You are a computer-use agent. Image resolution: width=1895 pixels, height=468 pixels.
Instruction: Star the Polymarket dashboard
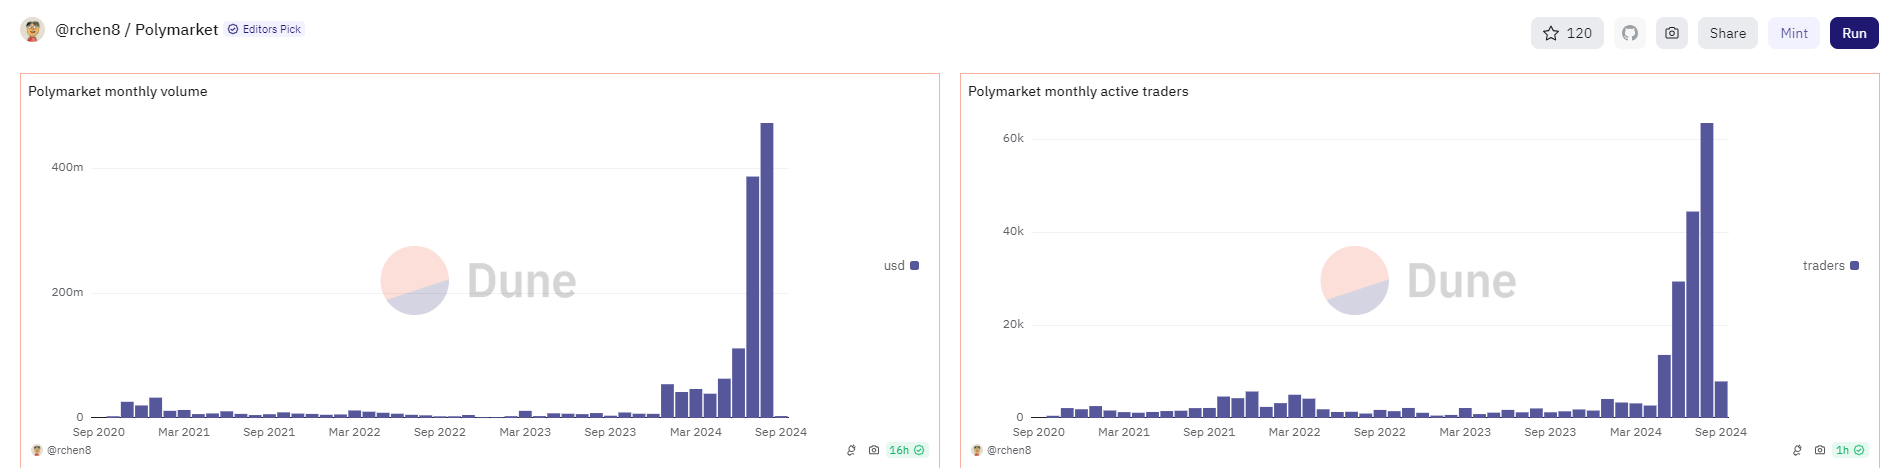click(1566, 33)
